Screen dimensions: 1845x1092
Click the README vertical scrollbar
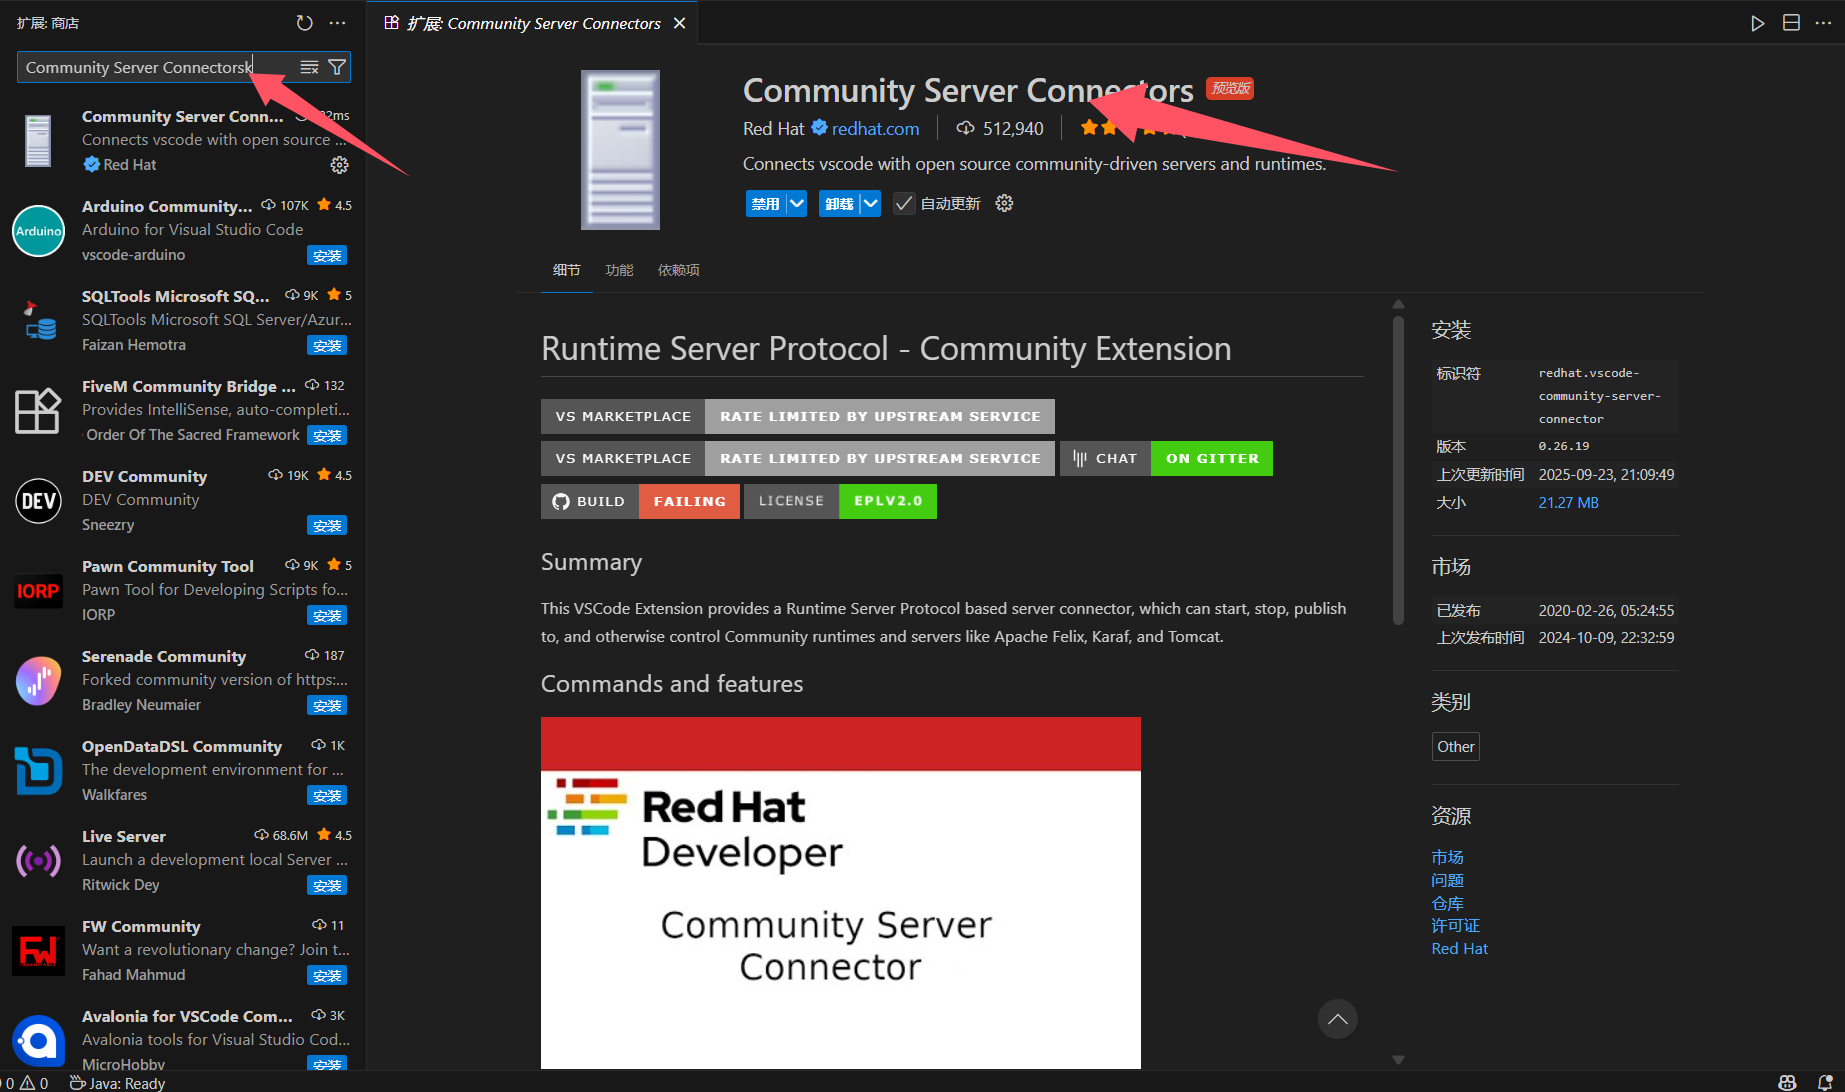[x=1398, y=470]
